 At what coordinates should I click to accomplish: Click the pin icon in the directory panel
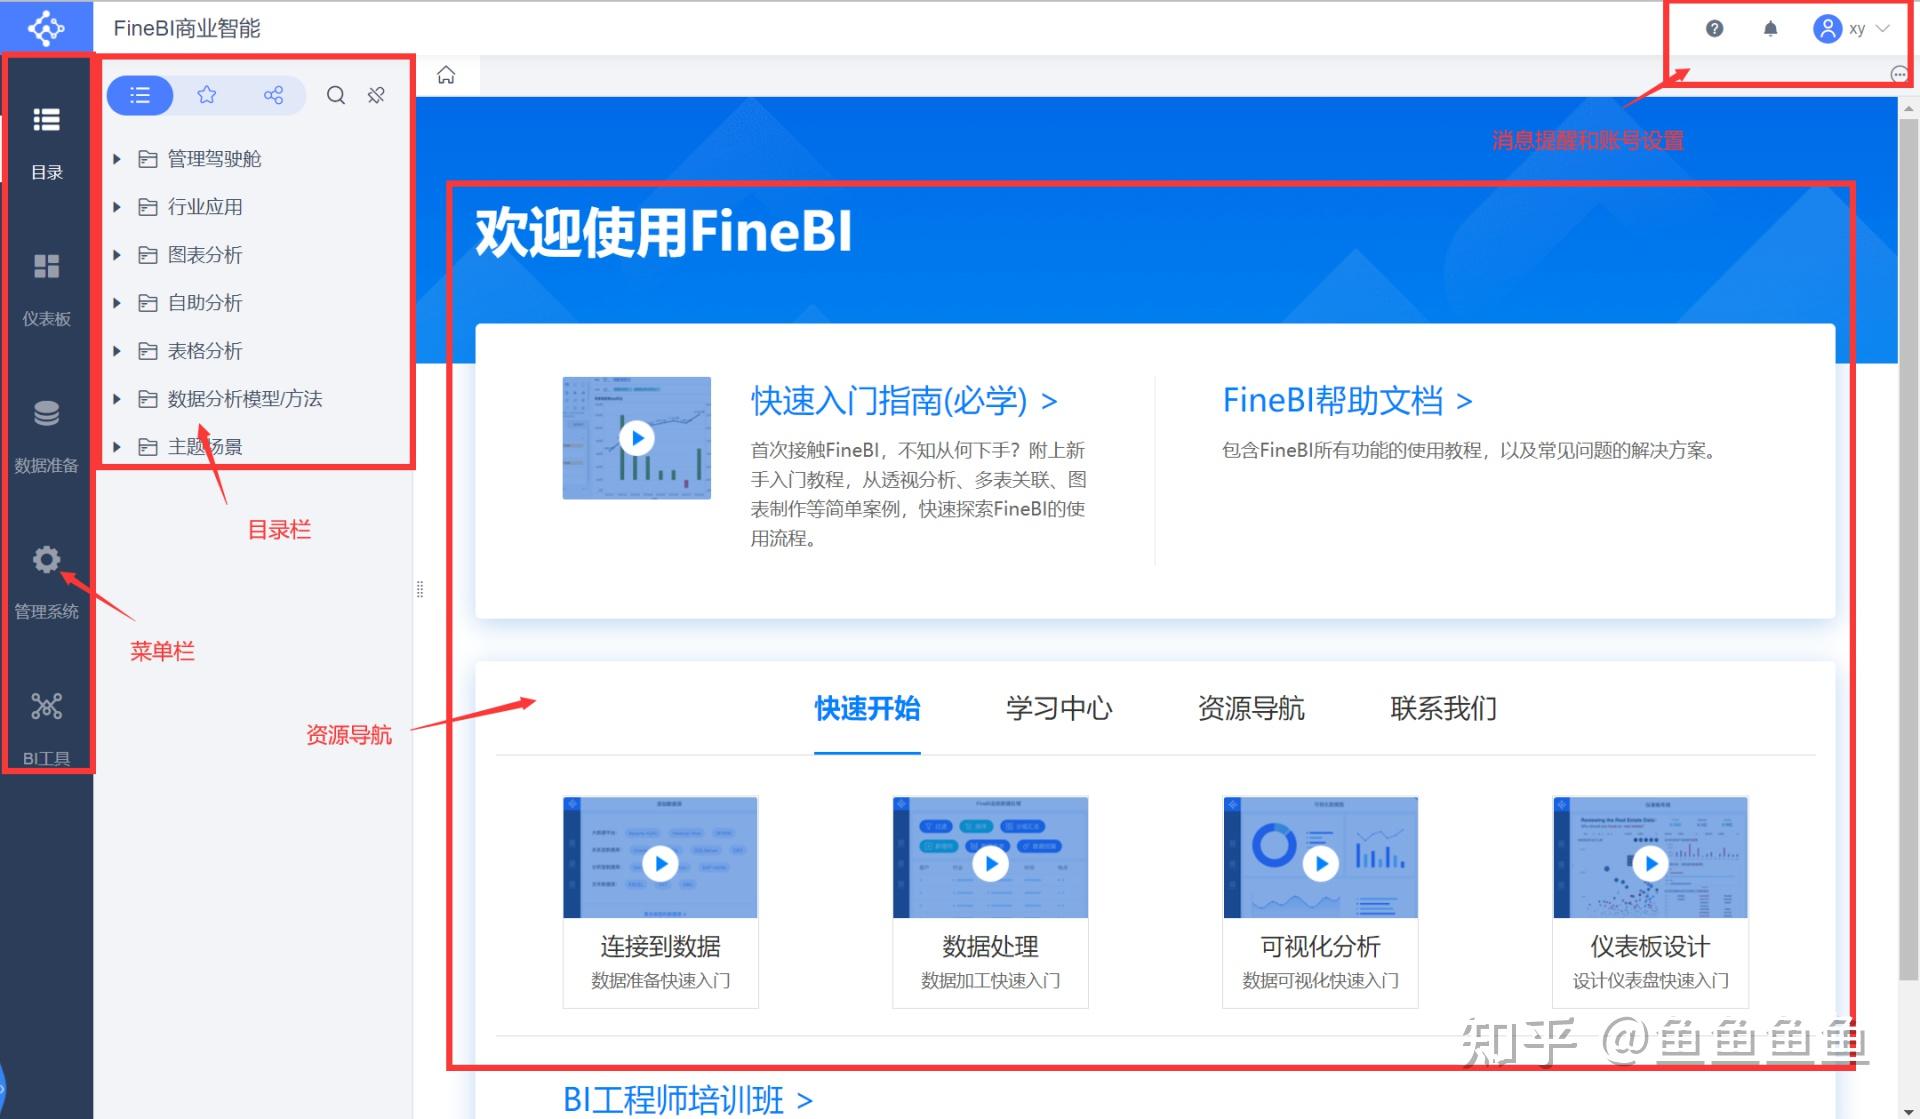[376, 95]
